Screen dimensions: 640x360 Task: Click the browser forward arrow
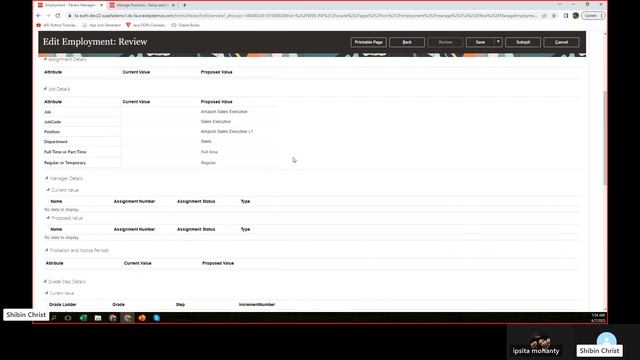click(48, 16)
